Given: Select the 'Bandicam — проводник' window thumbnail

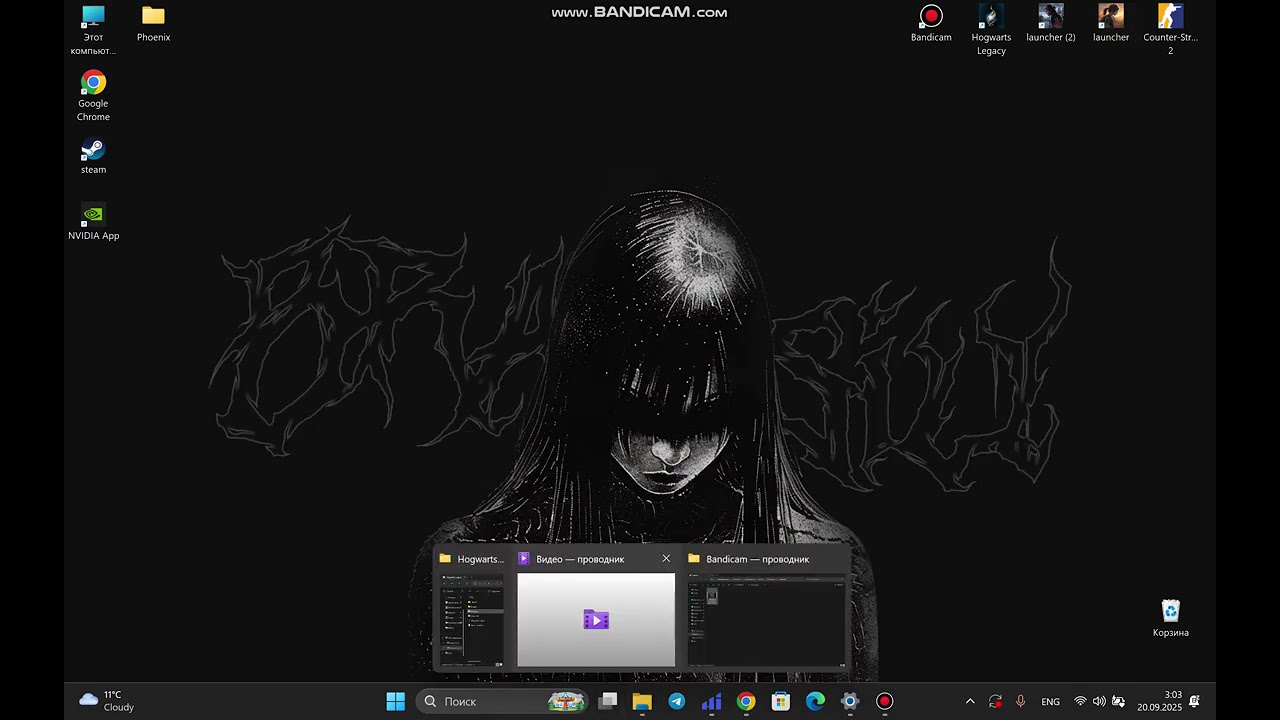Looking at the screenshot, I should [767, 619].
